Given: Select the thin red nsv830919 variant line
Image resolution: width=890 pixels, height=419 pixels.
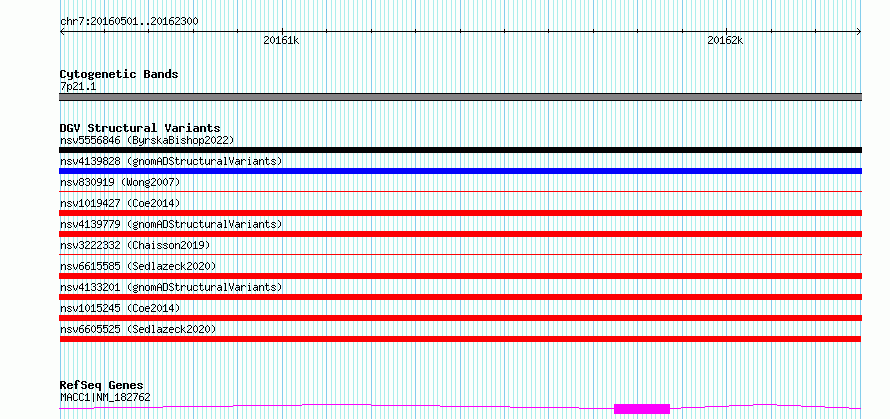Looking at the screenshot, I should 460,192.
